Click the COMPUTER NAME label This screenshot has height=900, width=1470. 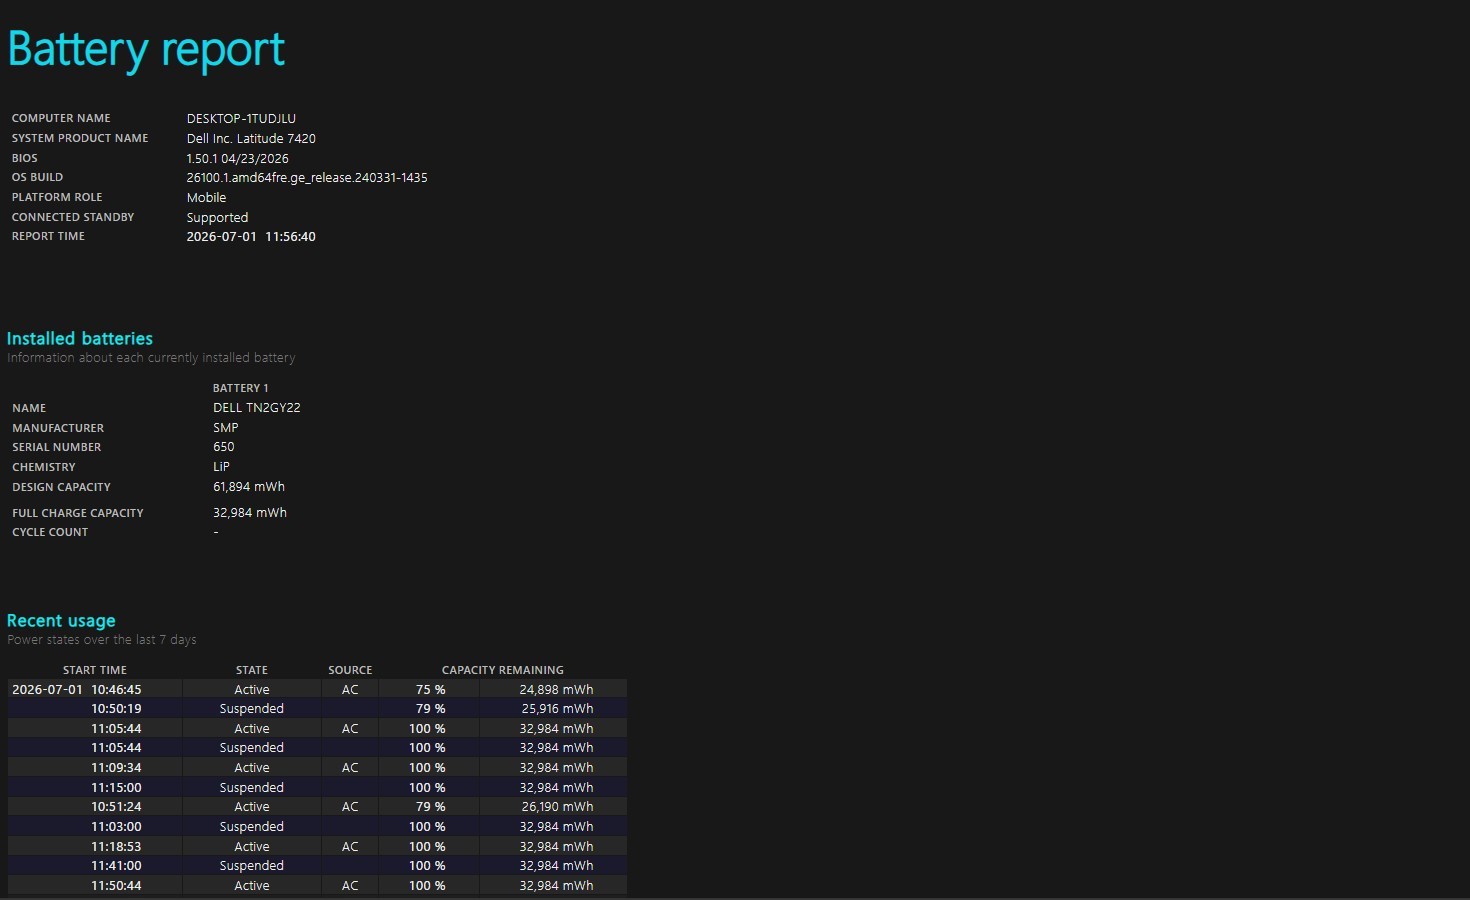(x=61, y=118)
